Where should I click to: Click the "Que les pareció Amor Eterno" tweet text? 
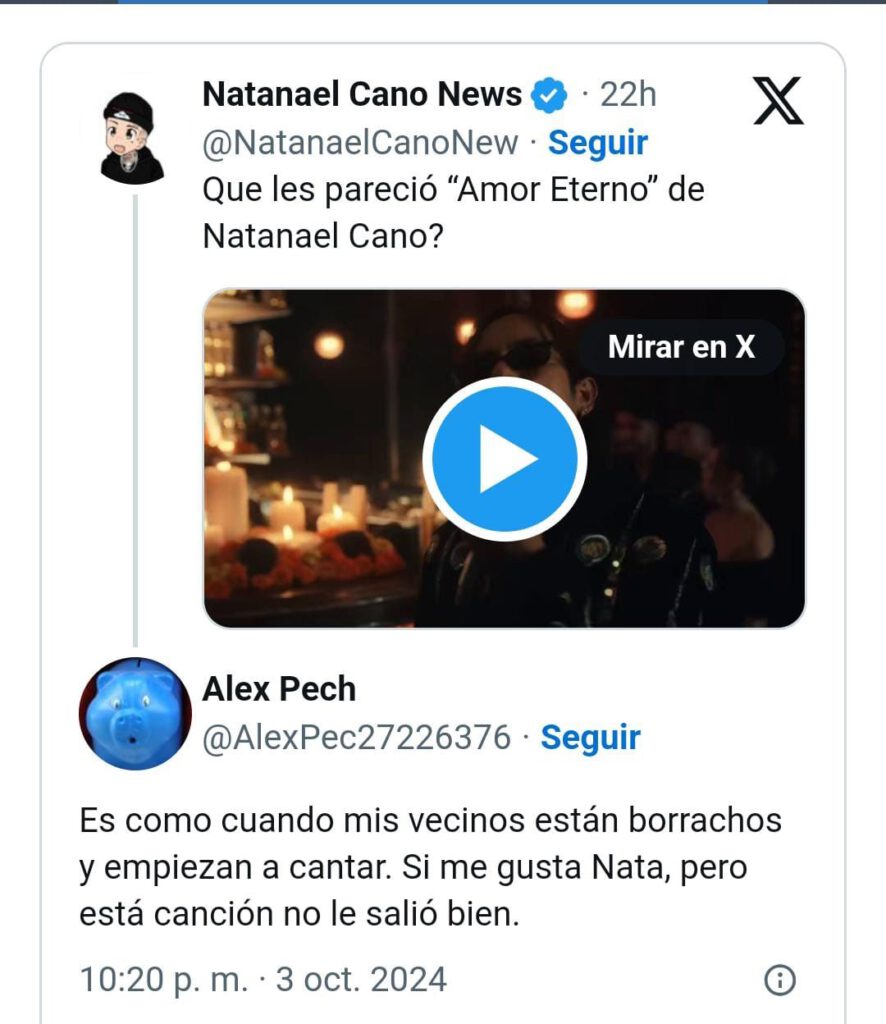[x=453, y=213]
